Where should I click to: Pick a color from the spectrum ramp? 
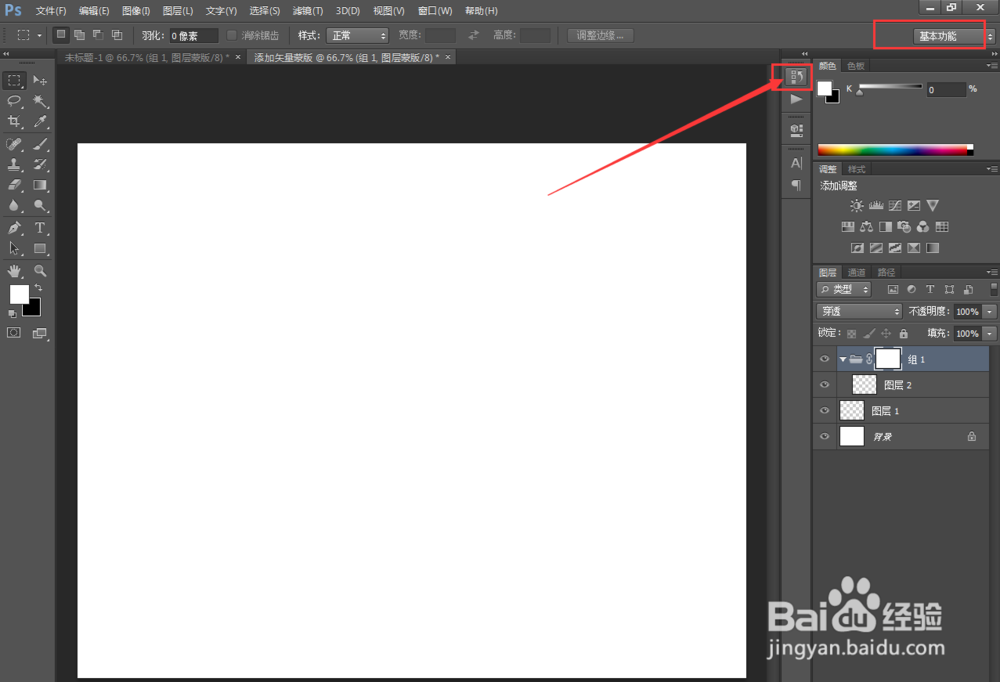[895, 150]
